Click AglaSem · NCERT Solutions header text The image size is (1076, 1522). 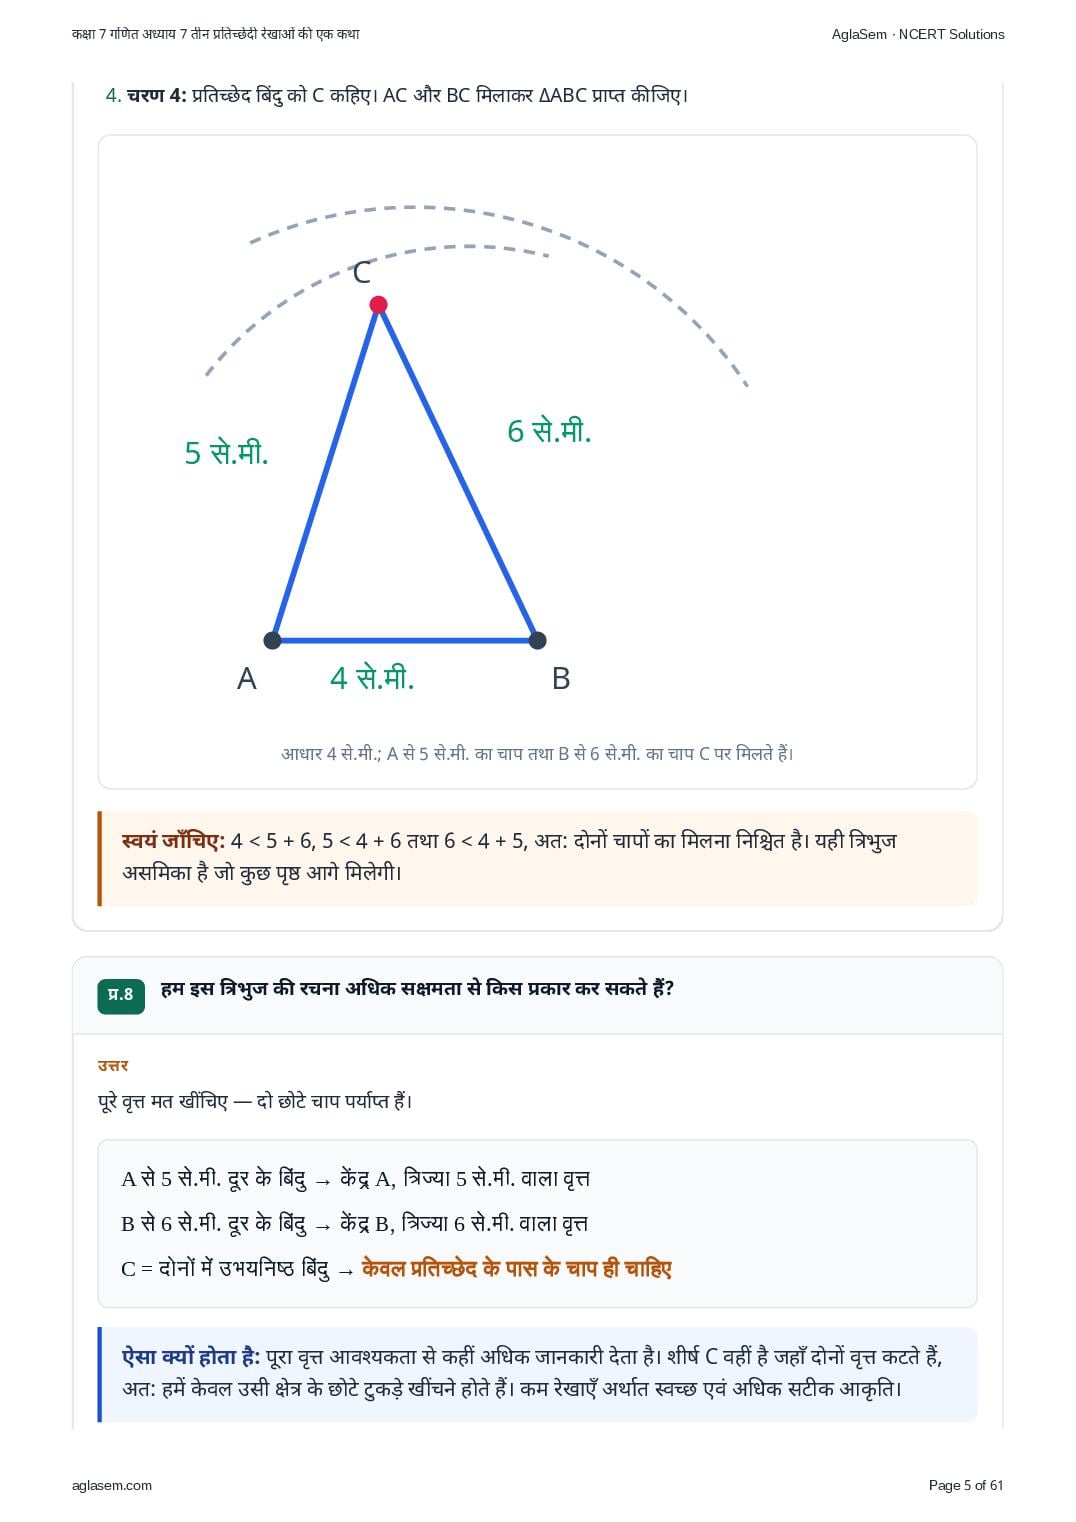point(918,34)
